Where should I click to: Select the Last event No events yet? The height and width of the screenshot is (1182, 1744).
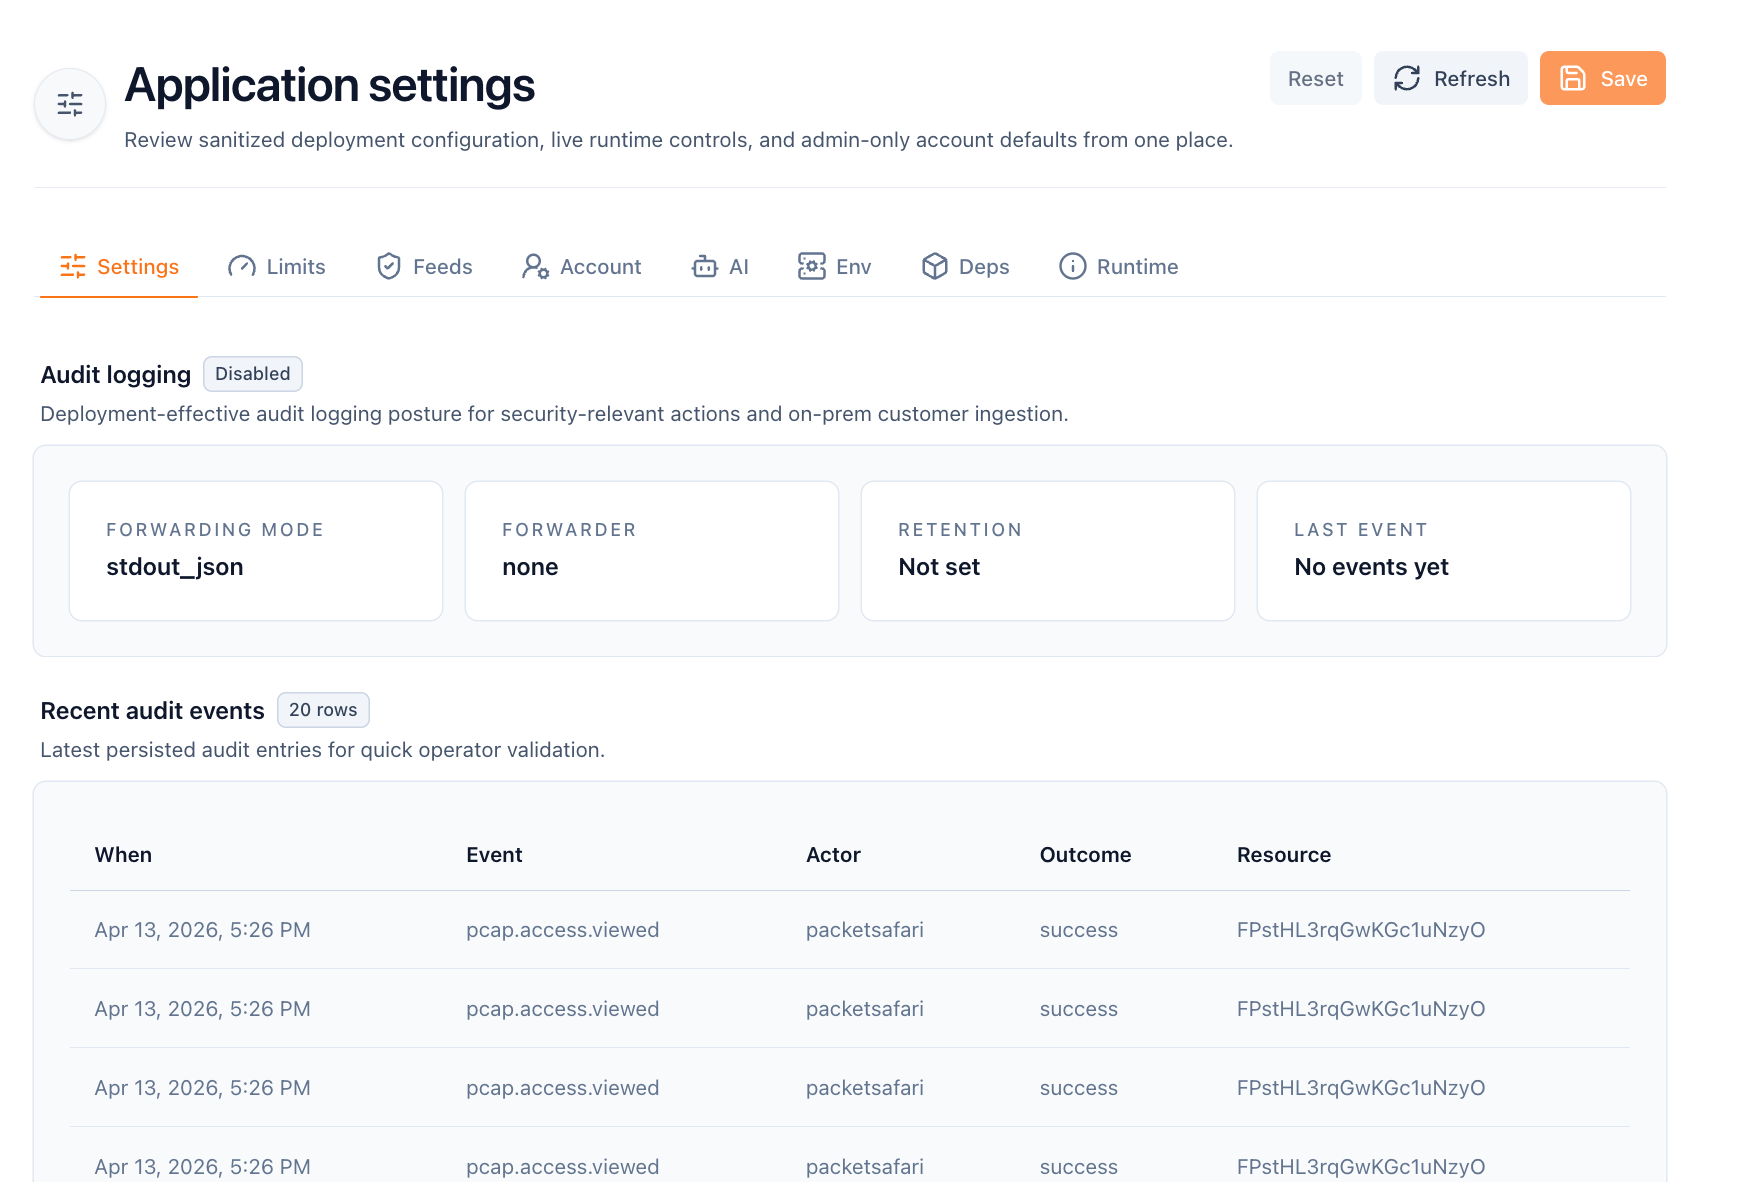(x=1371, y=567)
